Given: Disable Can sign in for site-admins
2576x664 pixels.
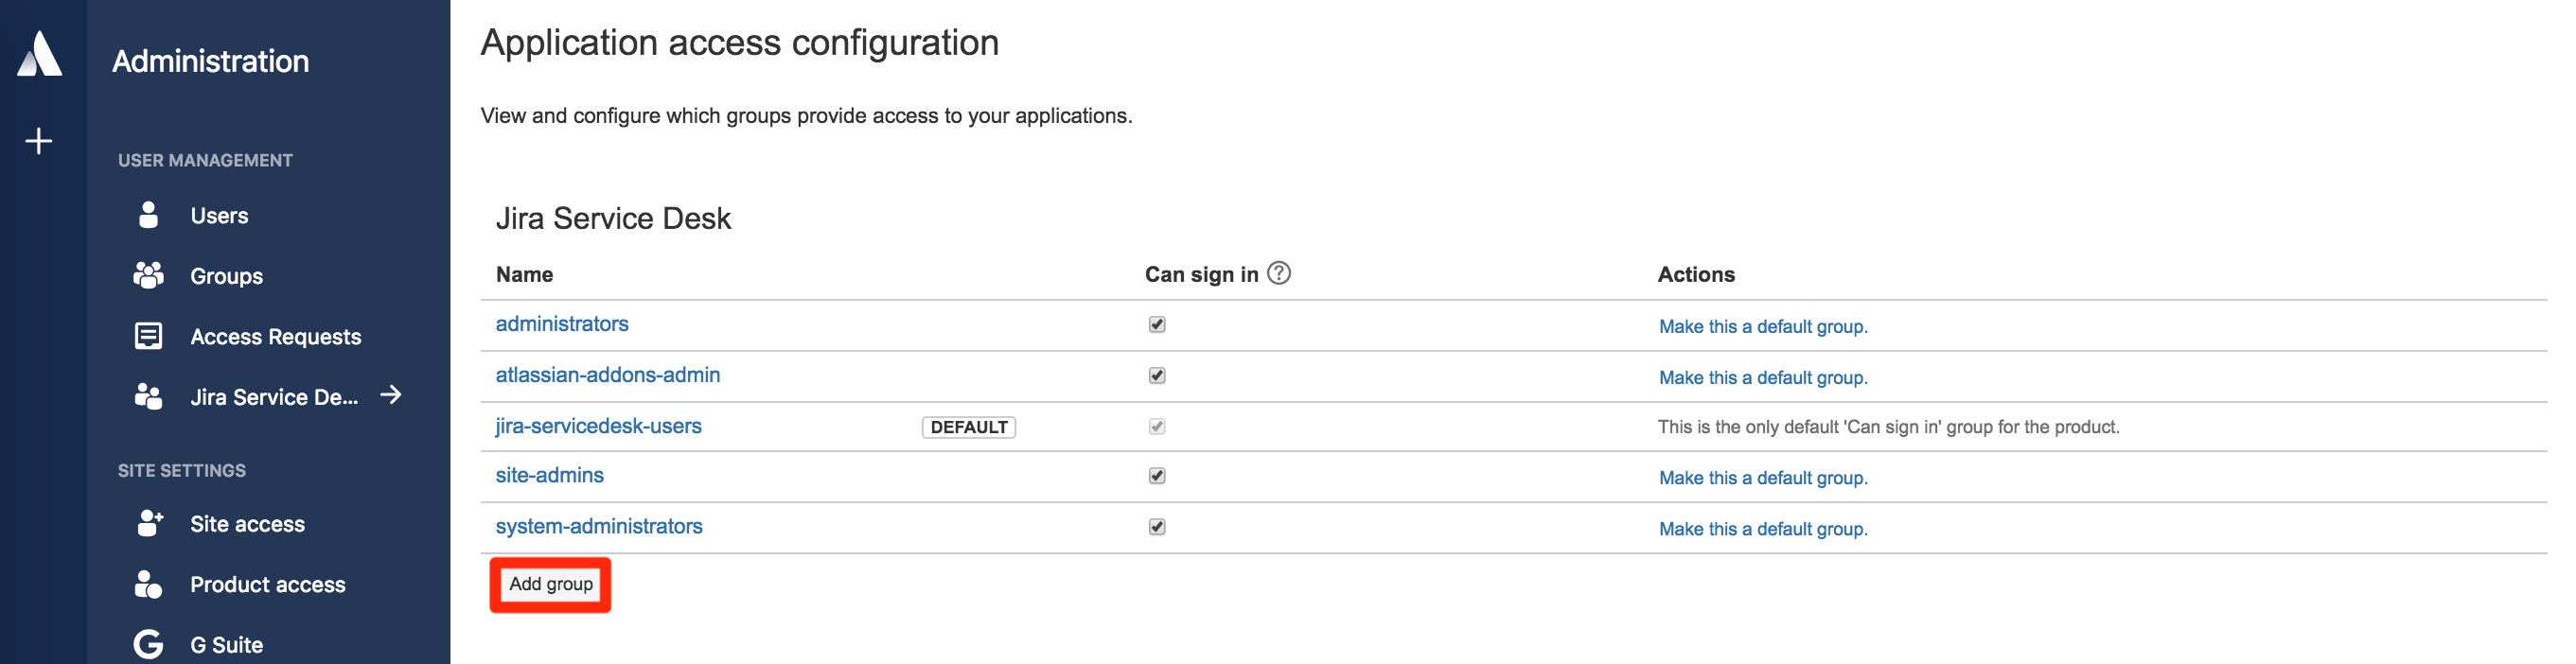Looking at the screenshot, I should click(x=1156, y=477).
